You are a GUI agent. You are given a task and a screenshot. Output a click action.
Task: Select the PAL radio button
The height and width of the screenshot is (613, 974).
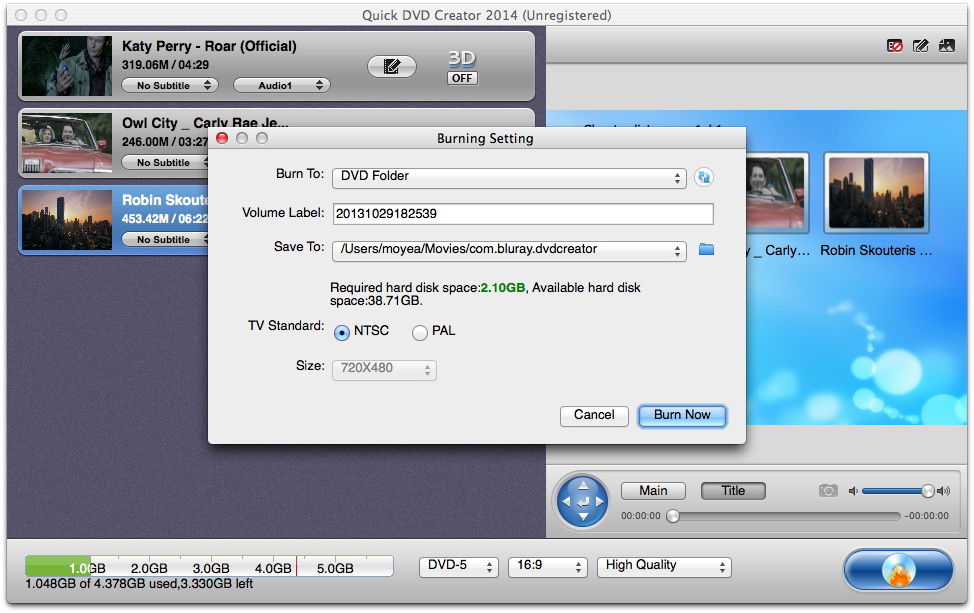point(420,332)
